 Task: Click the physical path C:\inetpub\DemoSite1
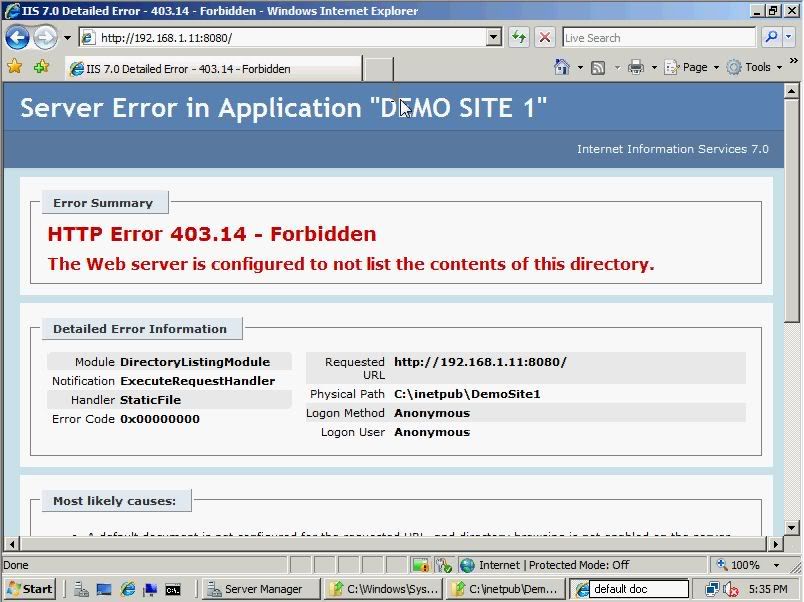467,394
